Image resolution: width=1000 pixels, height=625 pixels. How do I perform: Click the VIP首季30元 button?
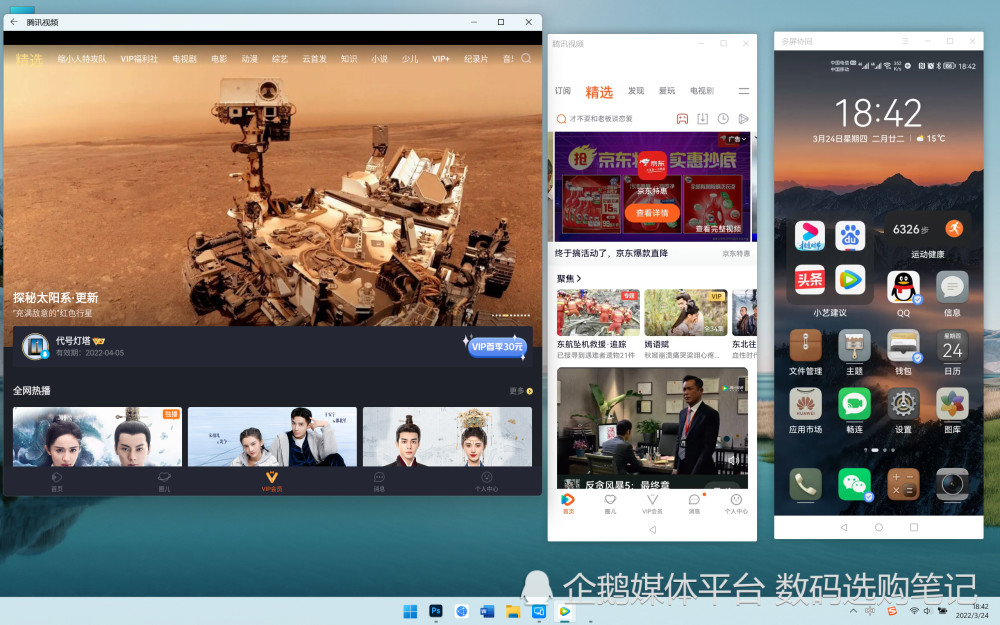tap(497, 346)
